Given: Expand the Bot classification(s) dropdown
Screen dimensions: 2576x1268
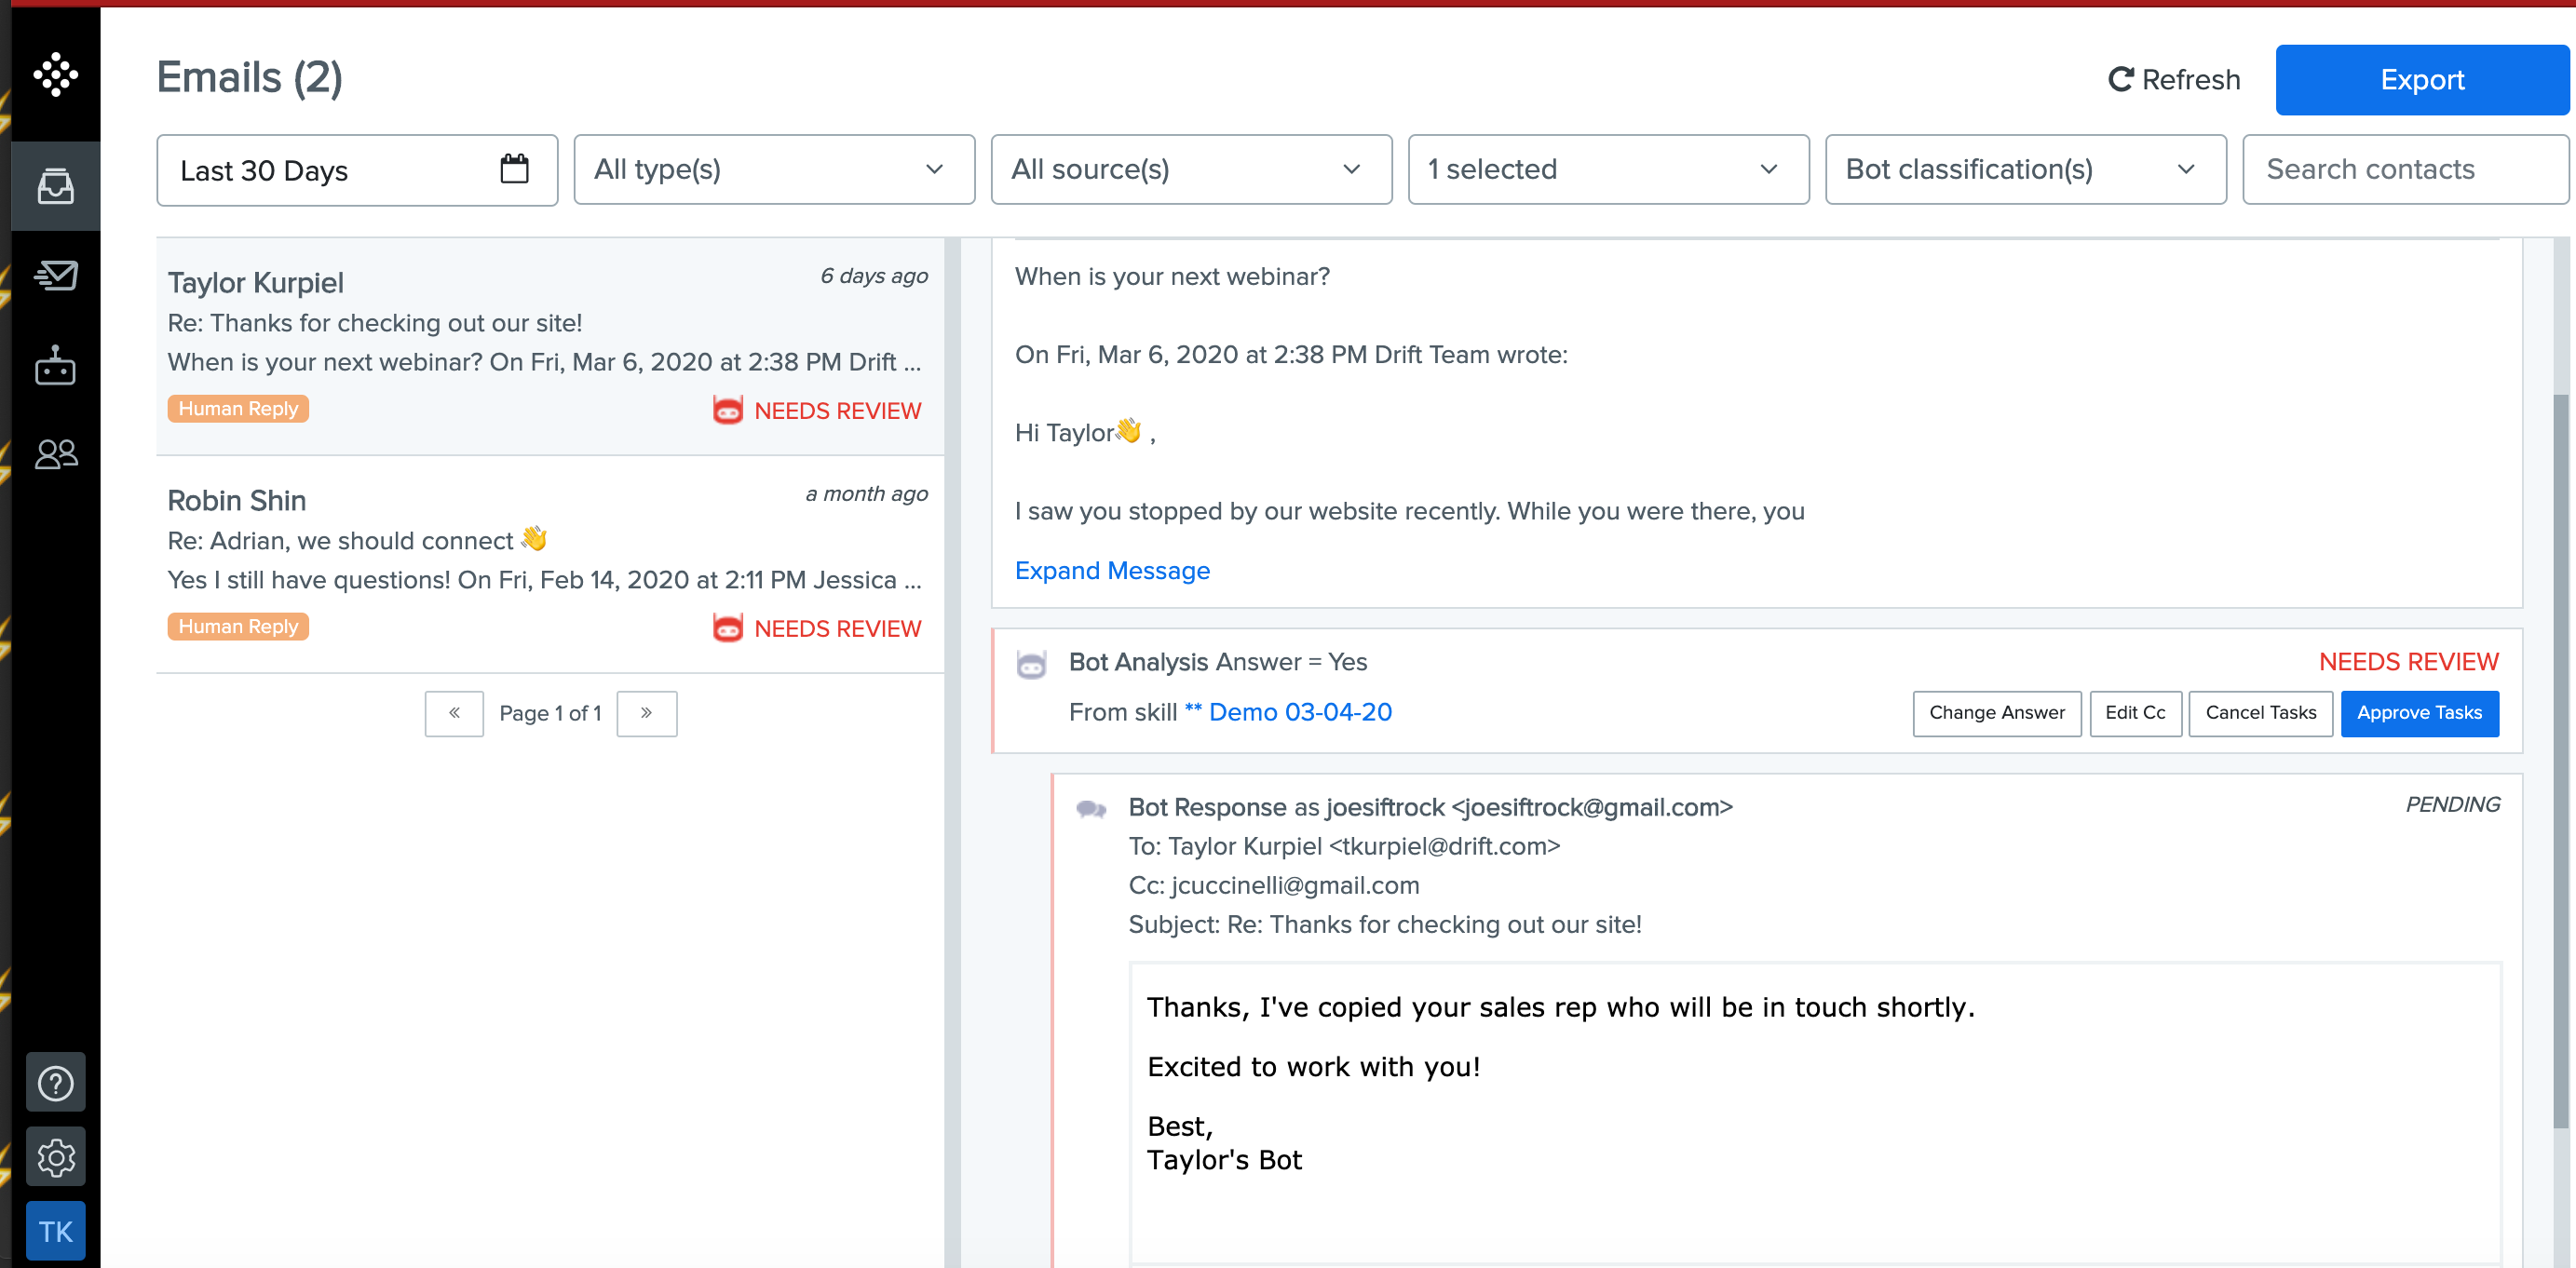Looking at the screenshot, I should [2025, 170].
